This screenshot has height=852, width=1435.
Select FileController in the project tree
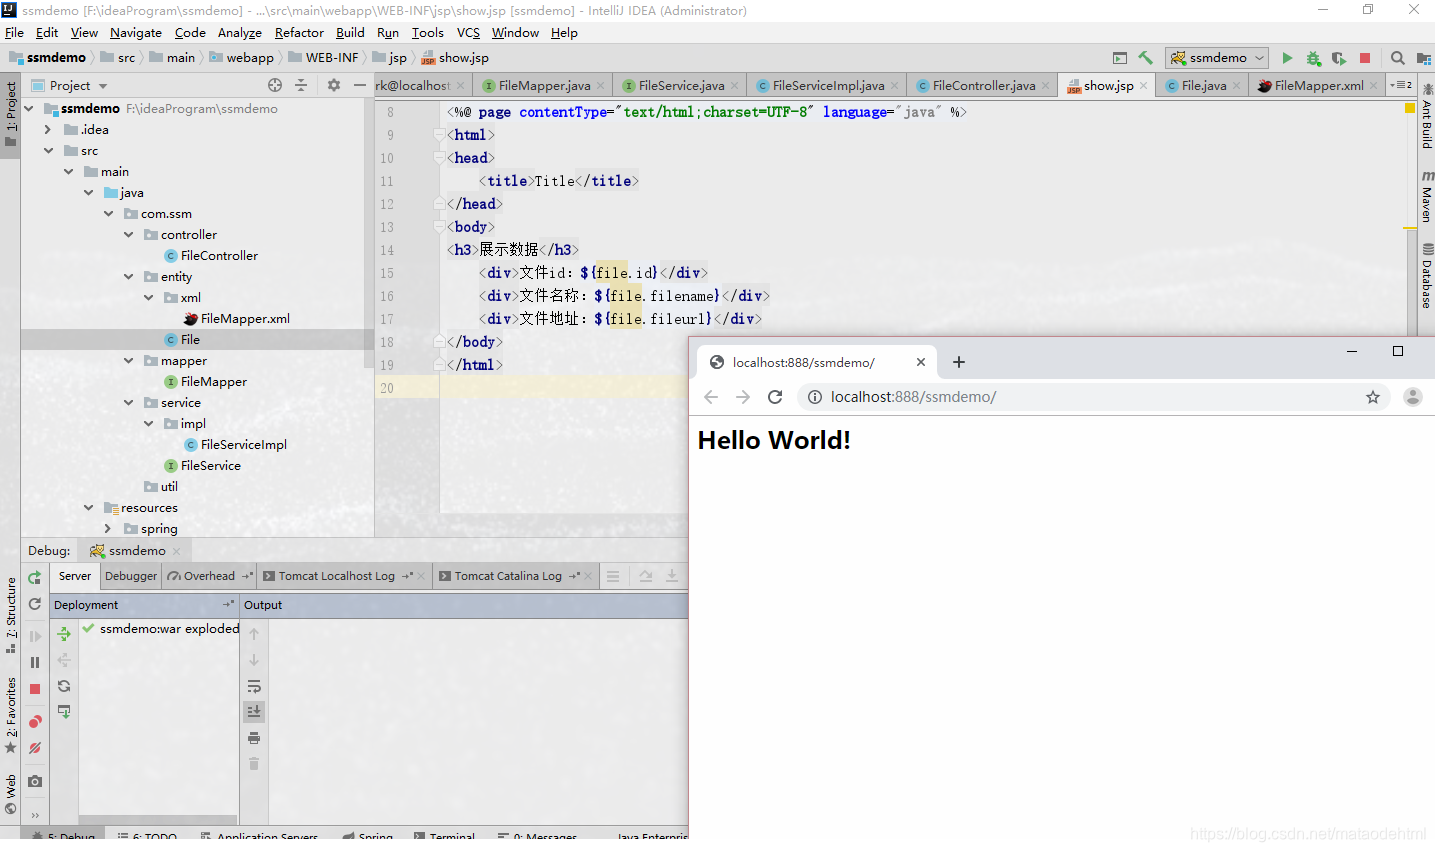click(x=219, y=255)
